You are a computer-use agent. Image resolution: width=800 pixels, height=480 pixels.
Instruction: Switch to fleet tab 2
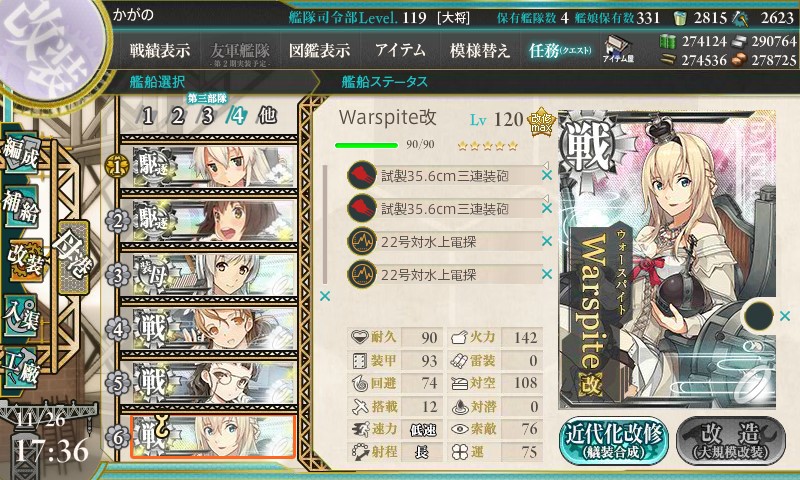point(178,116)
